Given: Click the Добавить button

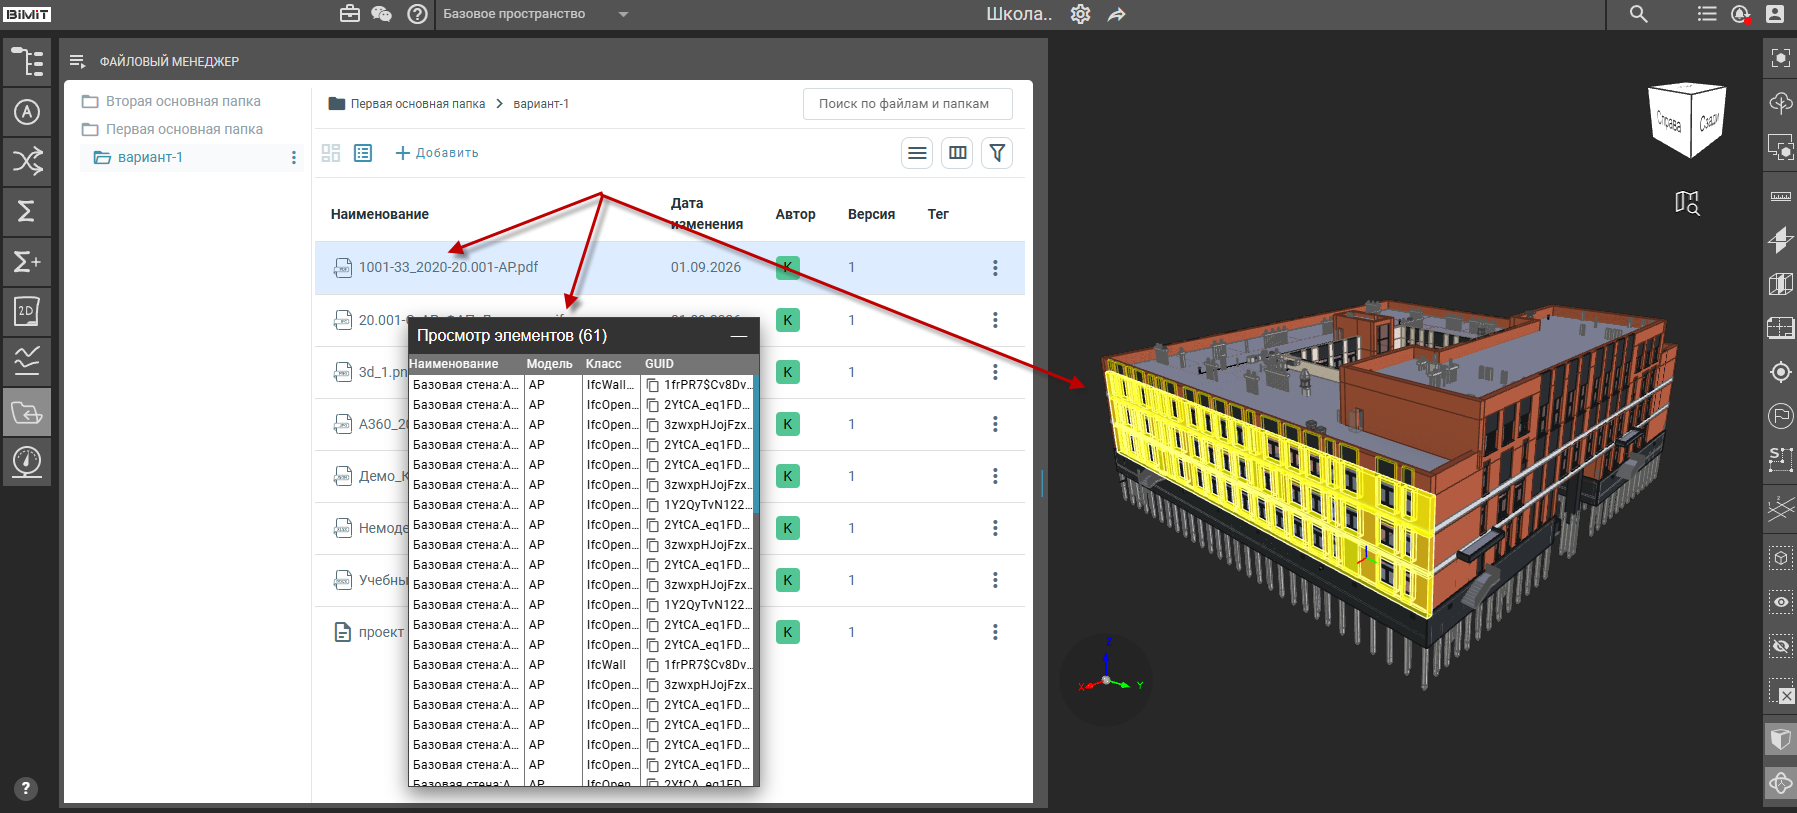Looking at the screenshot, I should tap(437, 153).
